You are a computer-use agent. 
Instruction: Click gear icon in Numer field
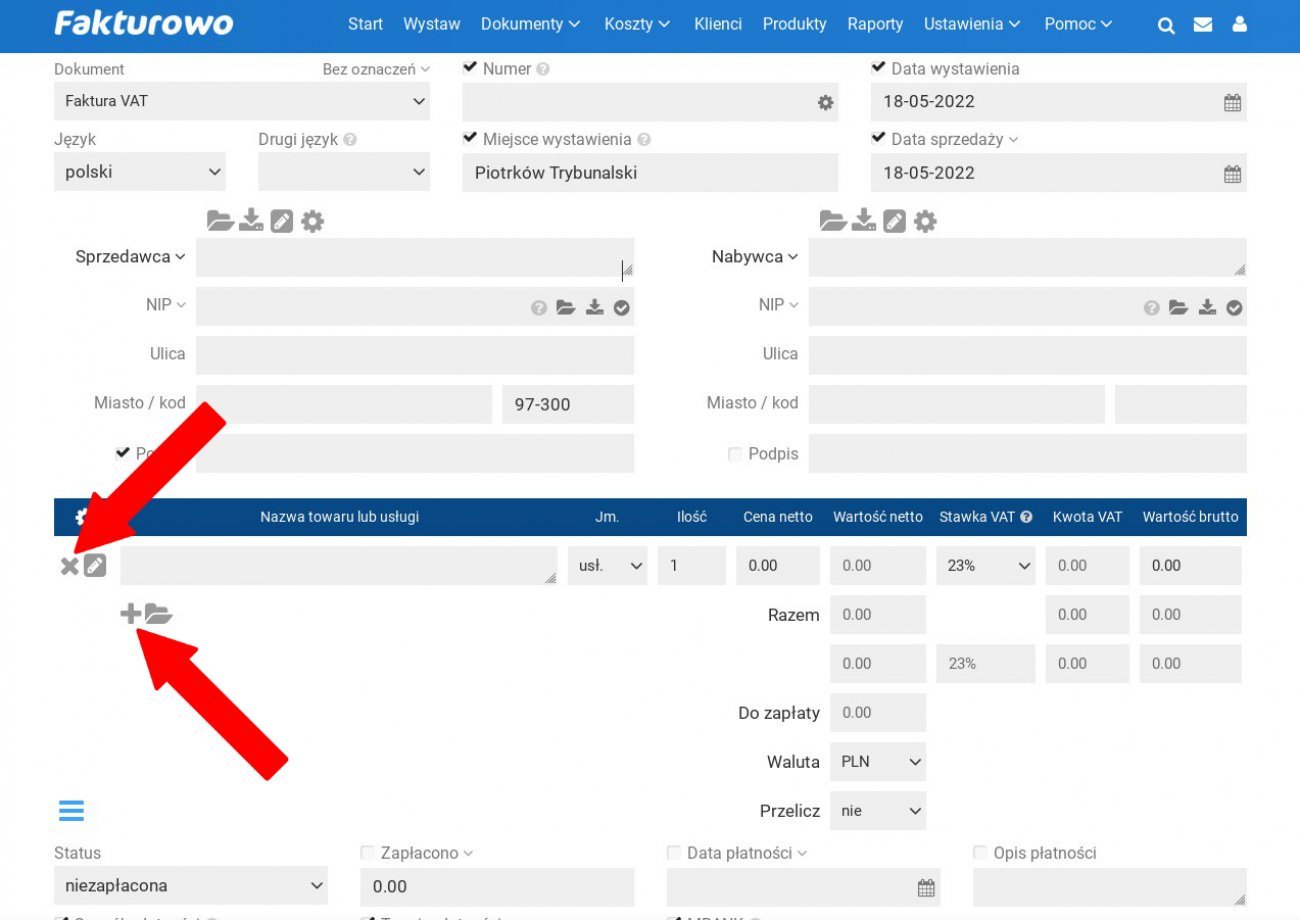(x=825, y=102)
